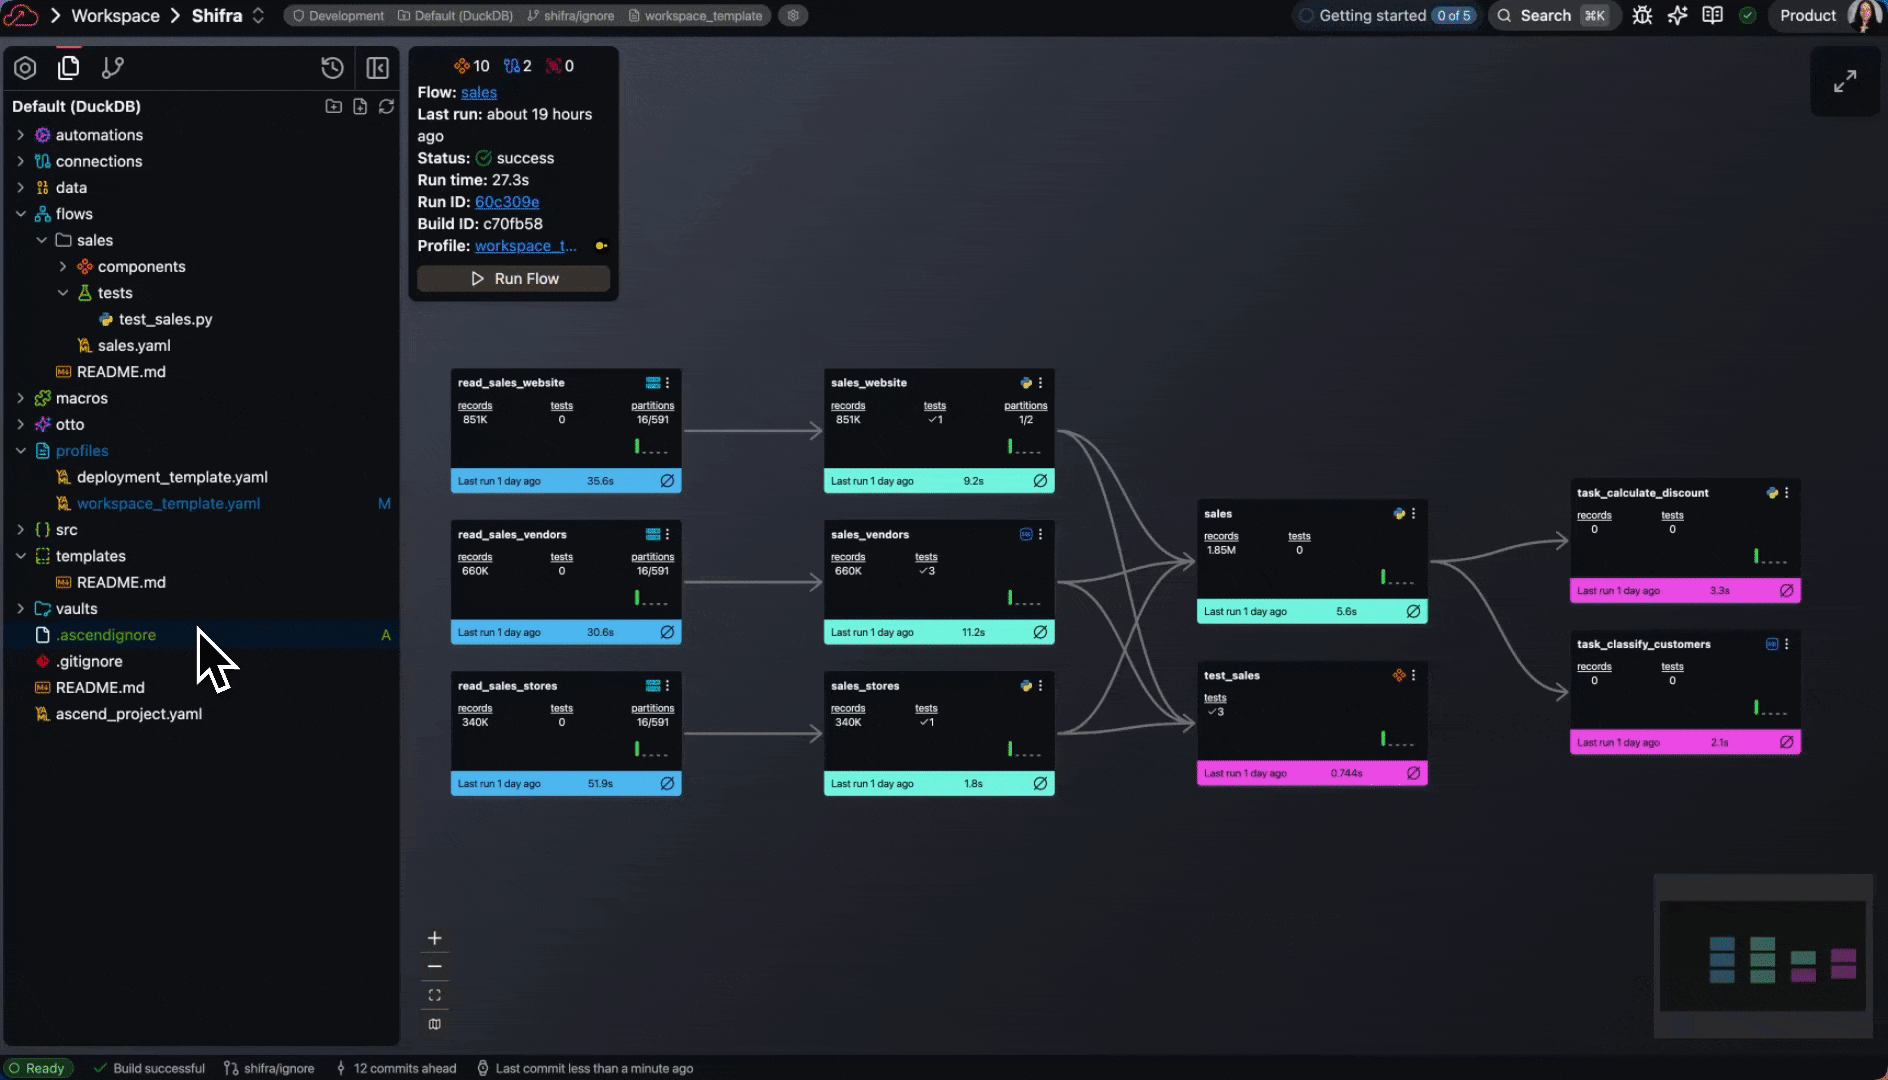Open workspace_template.yaml file
The image size is (1888, 1080).
(x=168, y=504)
